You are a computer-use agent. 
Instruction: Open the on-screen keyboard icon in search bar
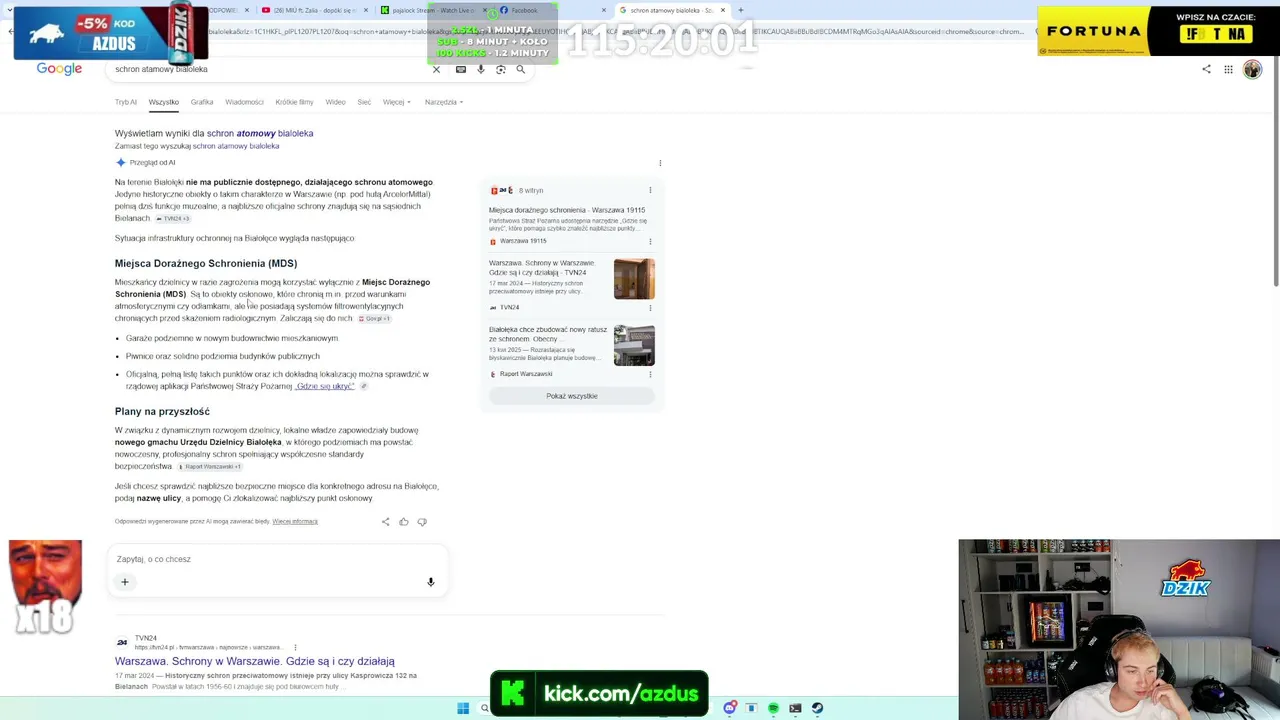click(461, 70)
